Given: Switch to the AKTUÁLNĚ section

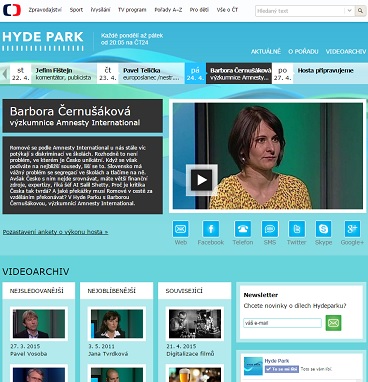Looking at the screenshot, I should point(266,51).
